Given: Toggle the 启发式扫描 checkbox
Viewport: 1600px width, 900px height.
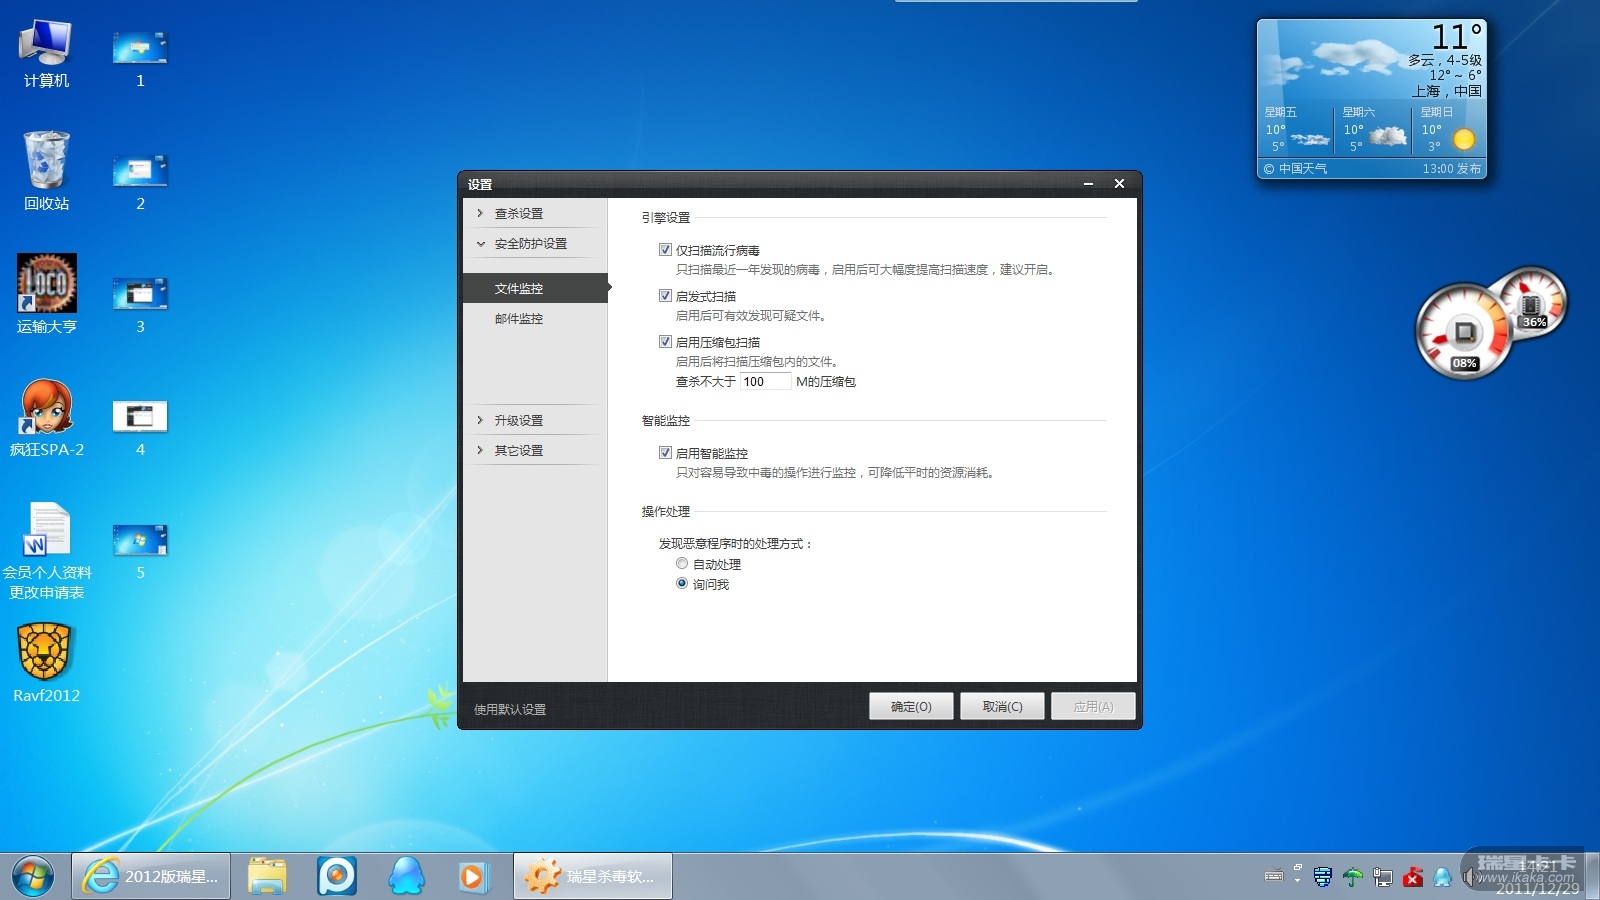Looking at the screenshot, I should 665,296.
